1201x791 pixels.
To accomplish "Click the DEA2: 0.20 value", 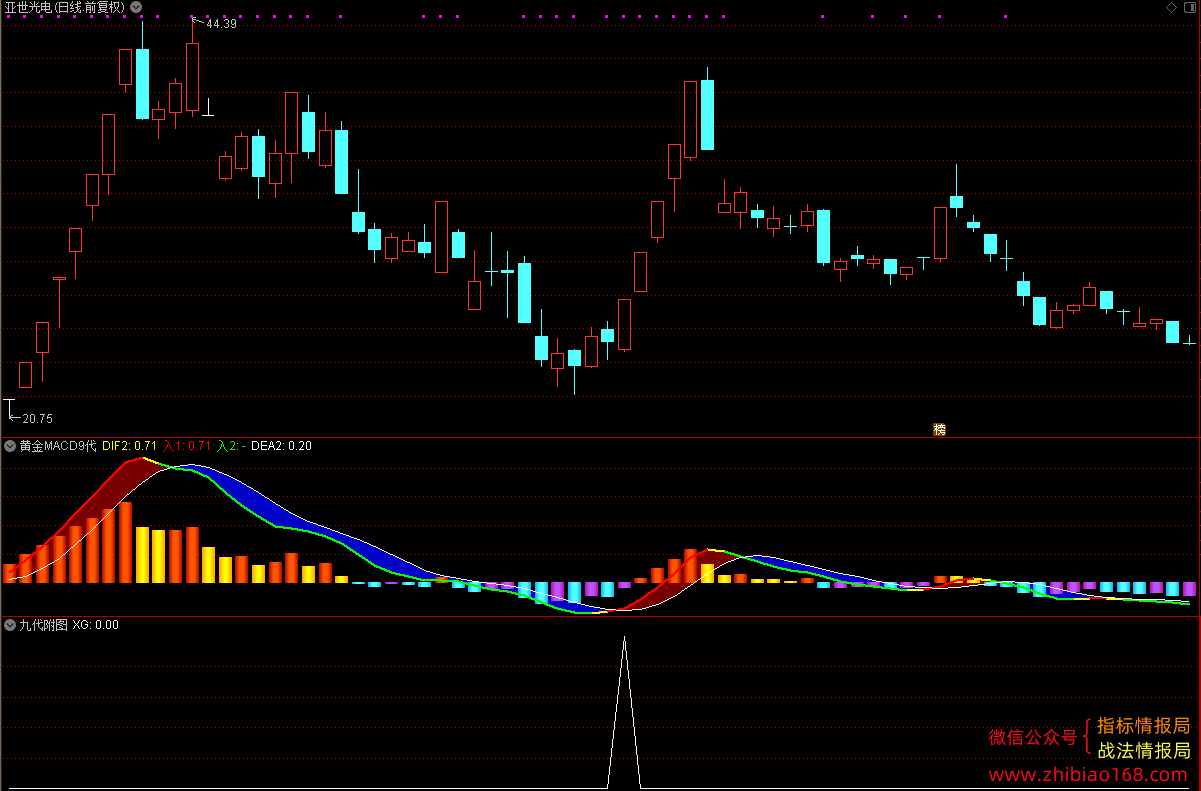I will click(x=281, y=446).
